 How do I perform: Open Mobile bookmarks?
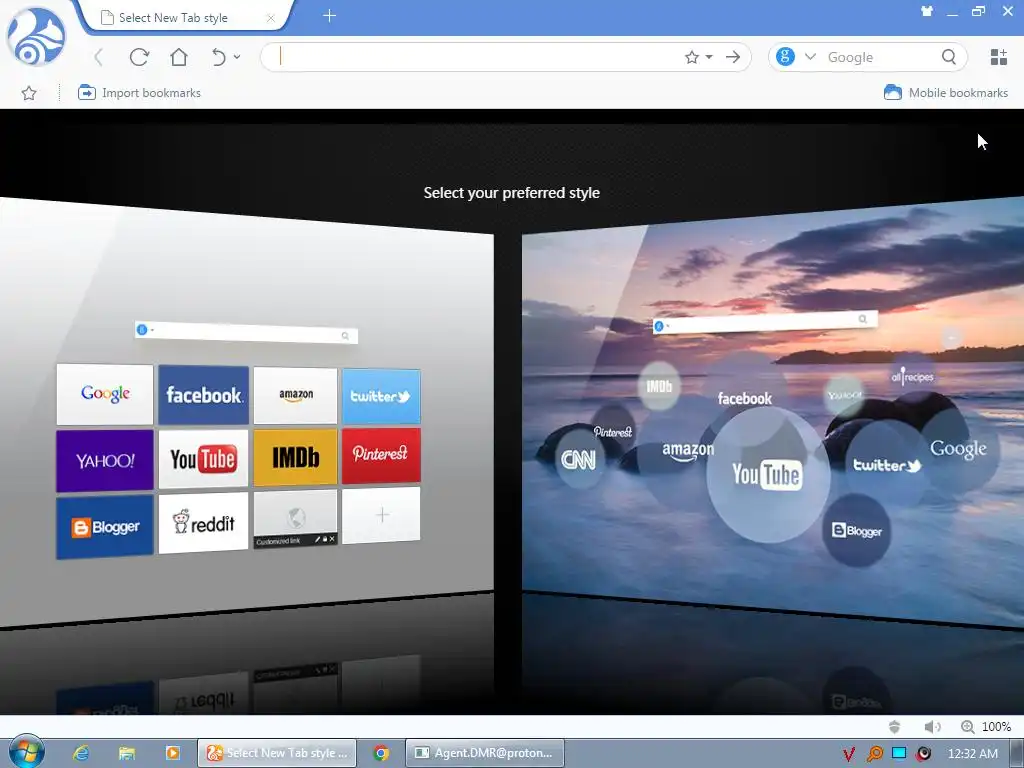(946, 93)
